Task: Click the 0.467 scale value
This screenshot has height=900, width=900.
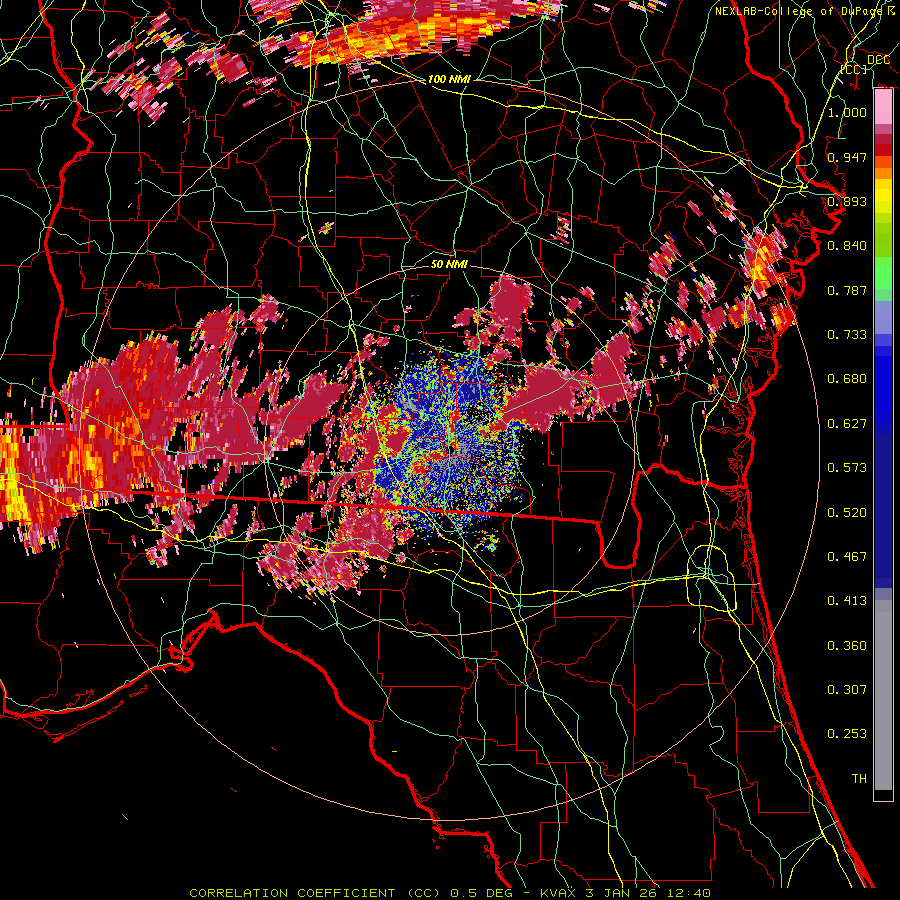Action: click(847, 557)
